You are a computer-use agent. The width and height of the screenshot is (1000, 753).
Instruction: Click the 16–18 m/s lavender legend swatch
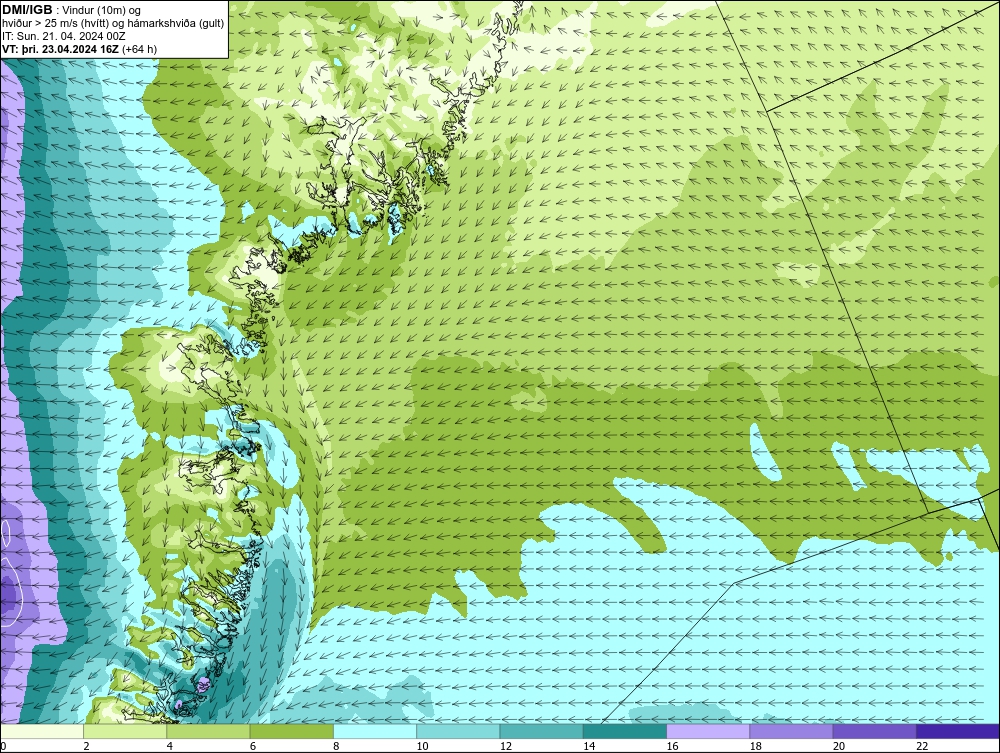click(x=708, y=731)
